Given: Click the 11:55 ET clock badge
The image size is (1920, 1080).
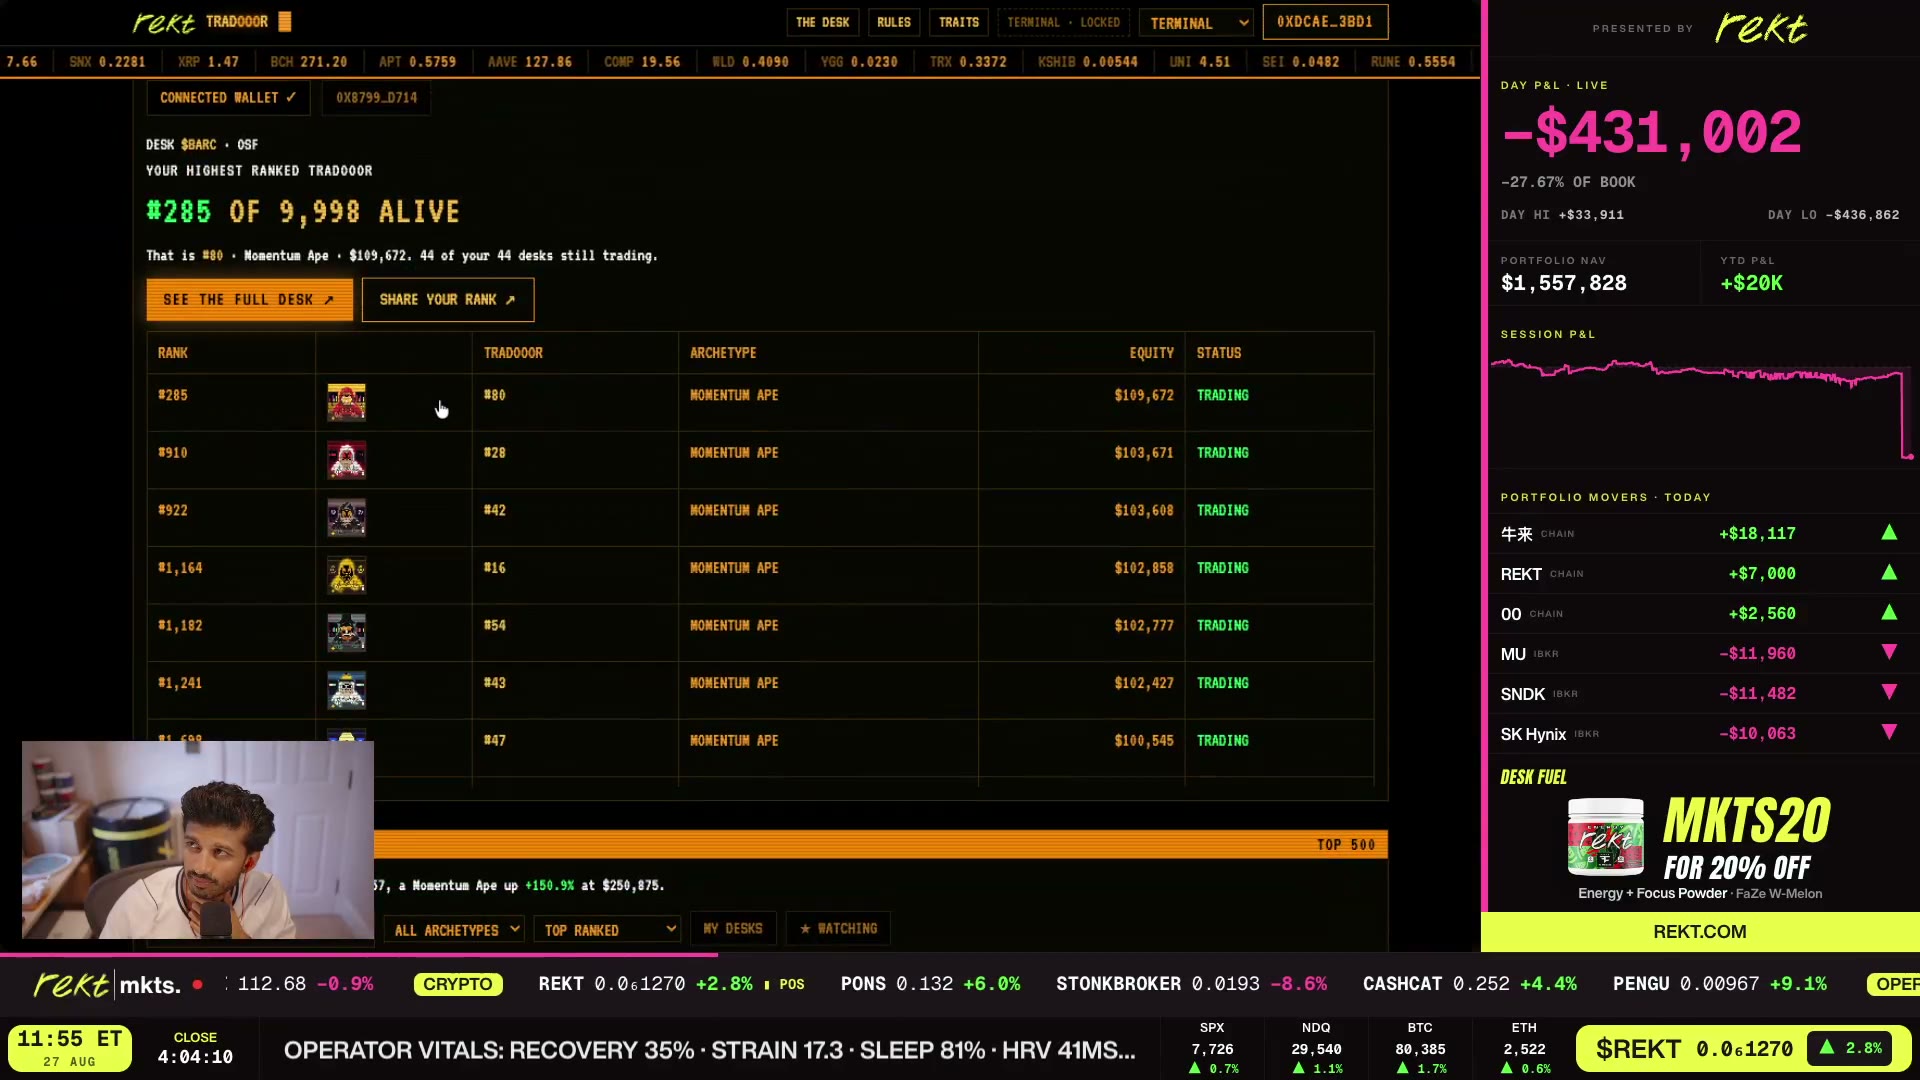Looking at the screenshot, I should pos(70,1048).
